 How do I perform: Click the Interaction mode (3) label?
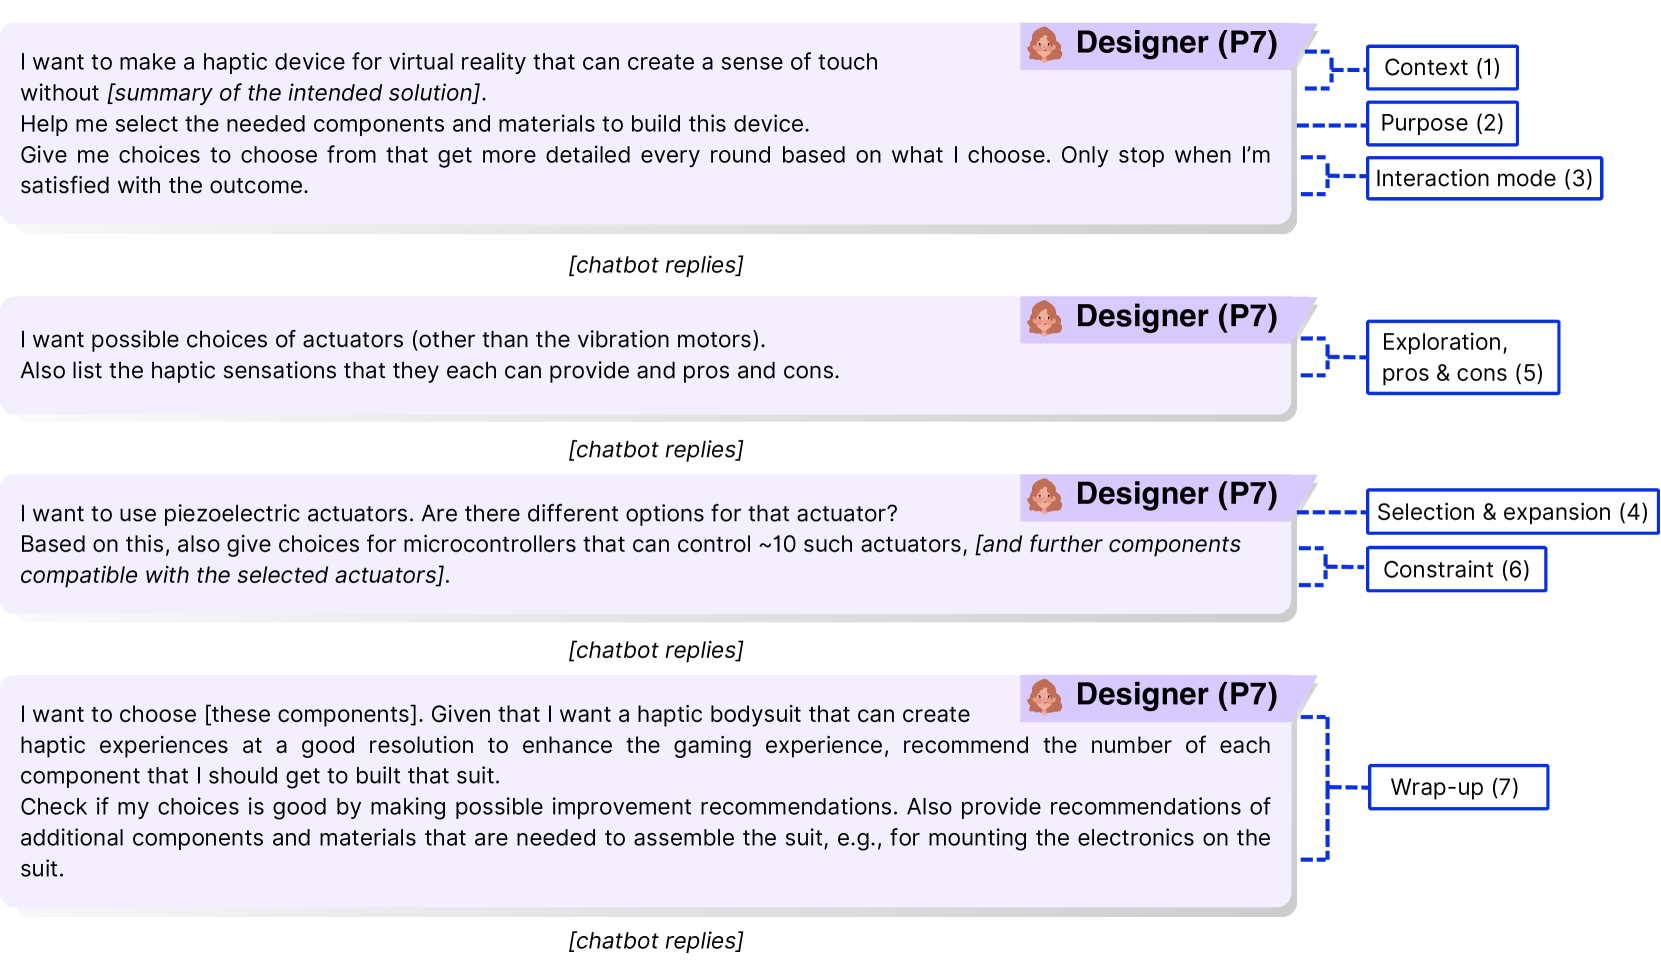pos(1483,179)
